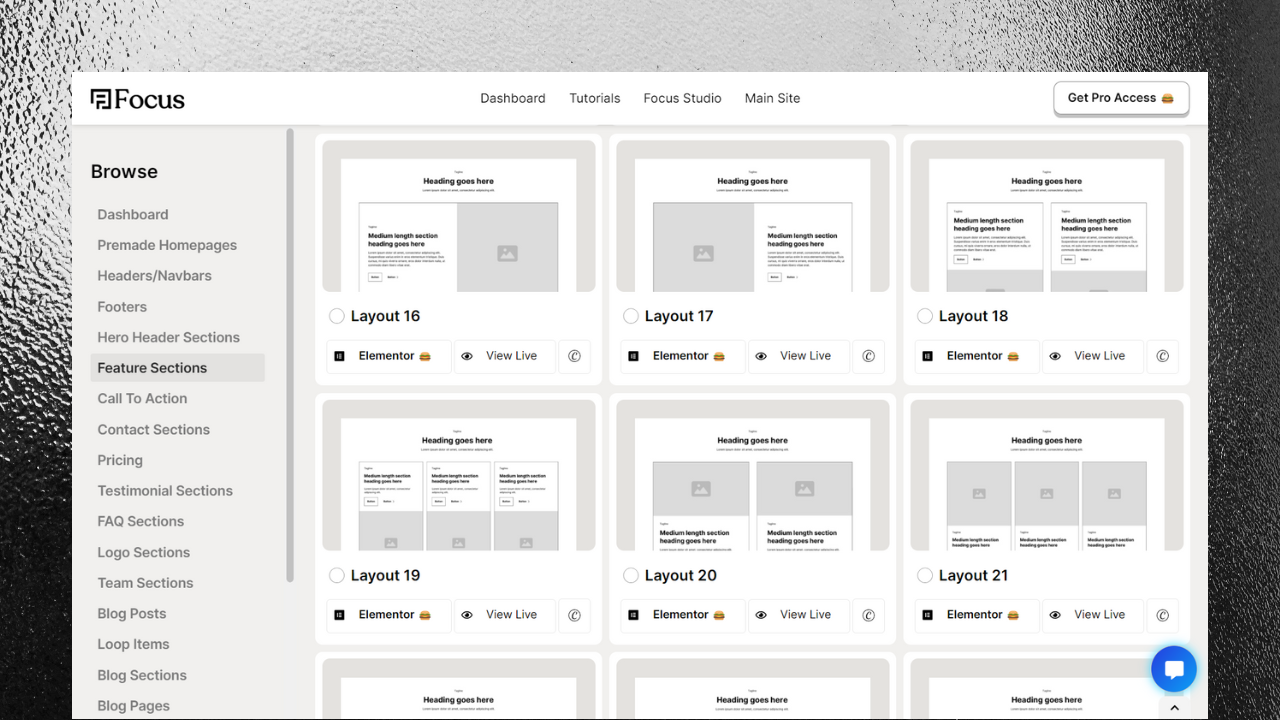
Task: Open Blog Posts in the sidebar
Action: [132, 614]
